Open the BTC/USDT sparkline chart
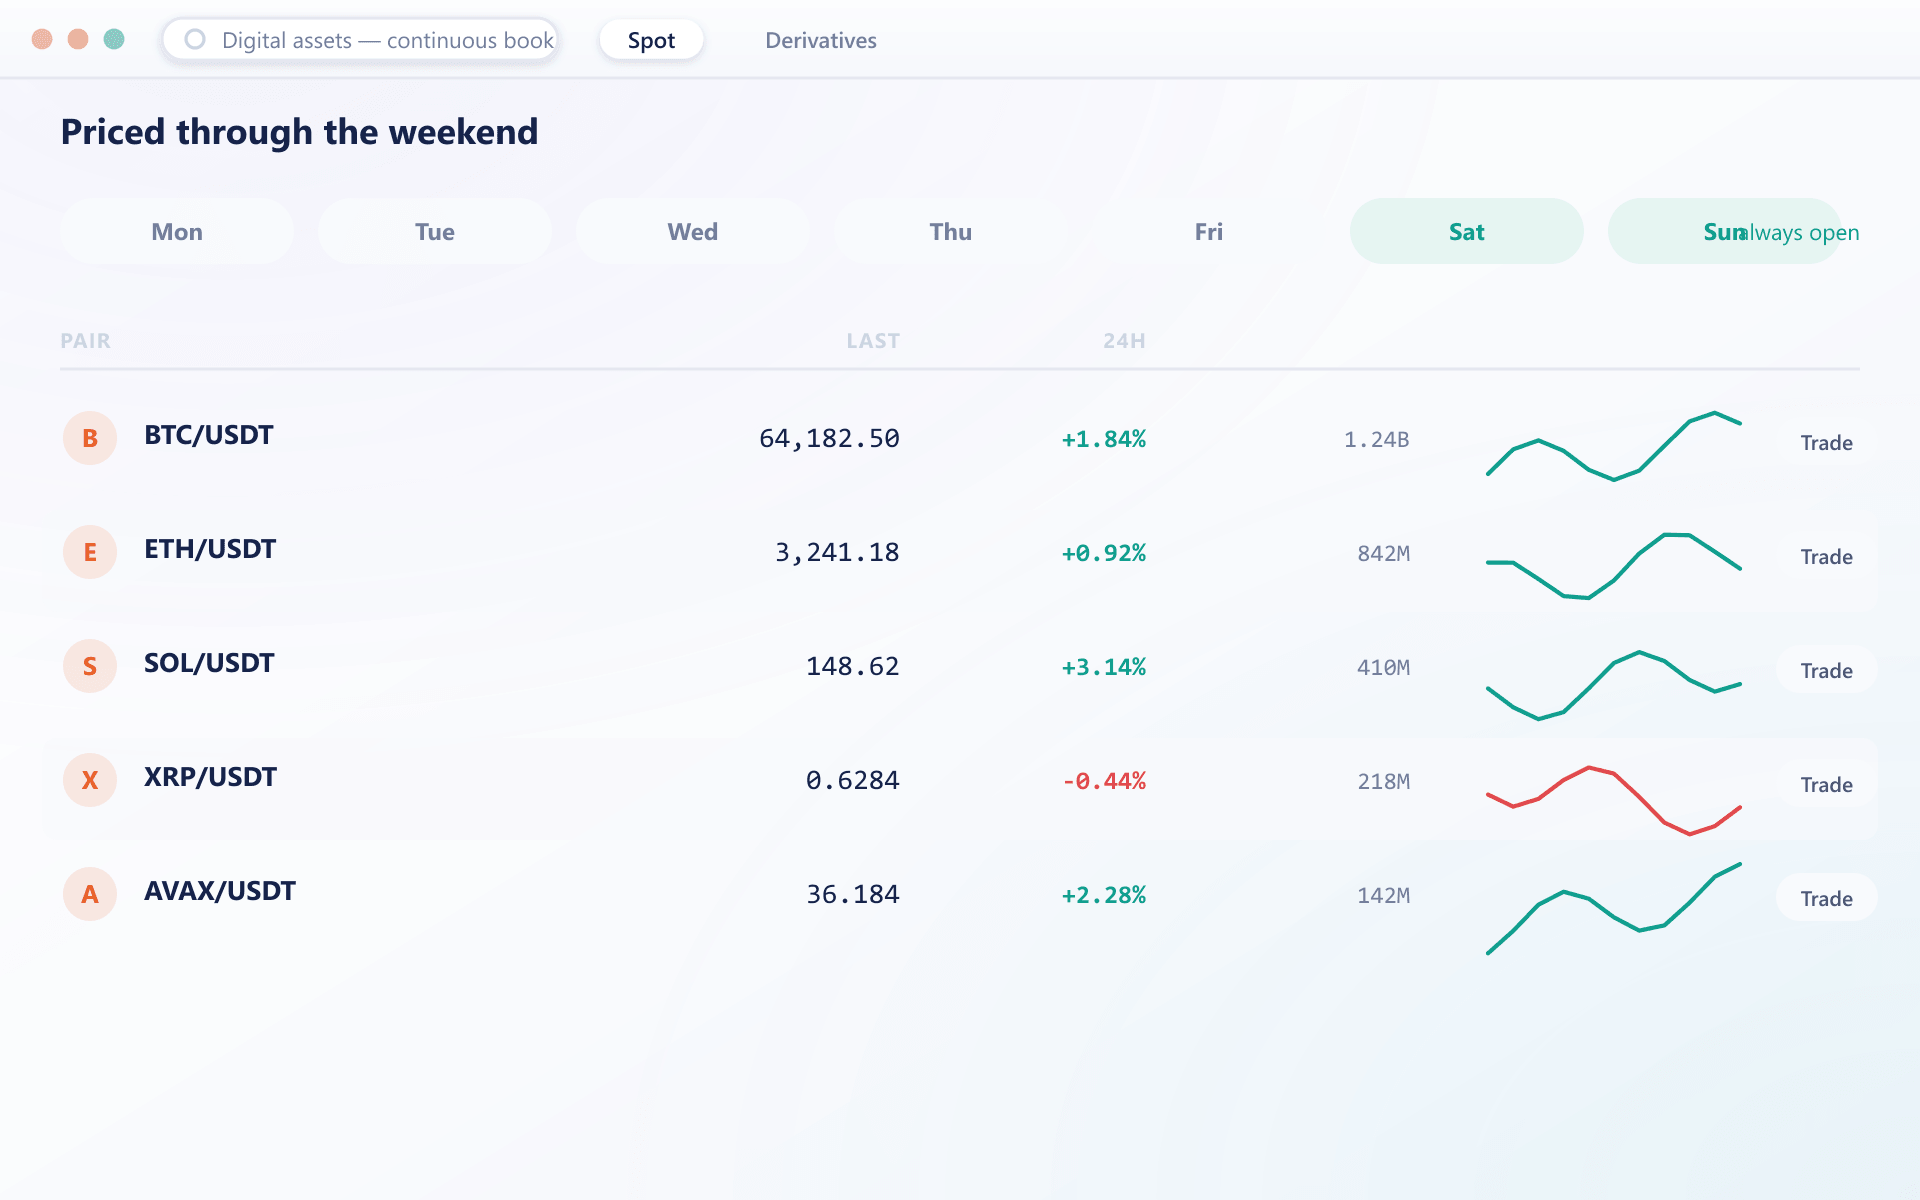 [x=1614, y=445]
